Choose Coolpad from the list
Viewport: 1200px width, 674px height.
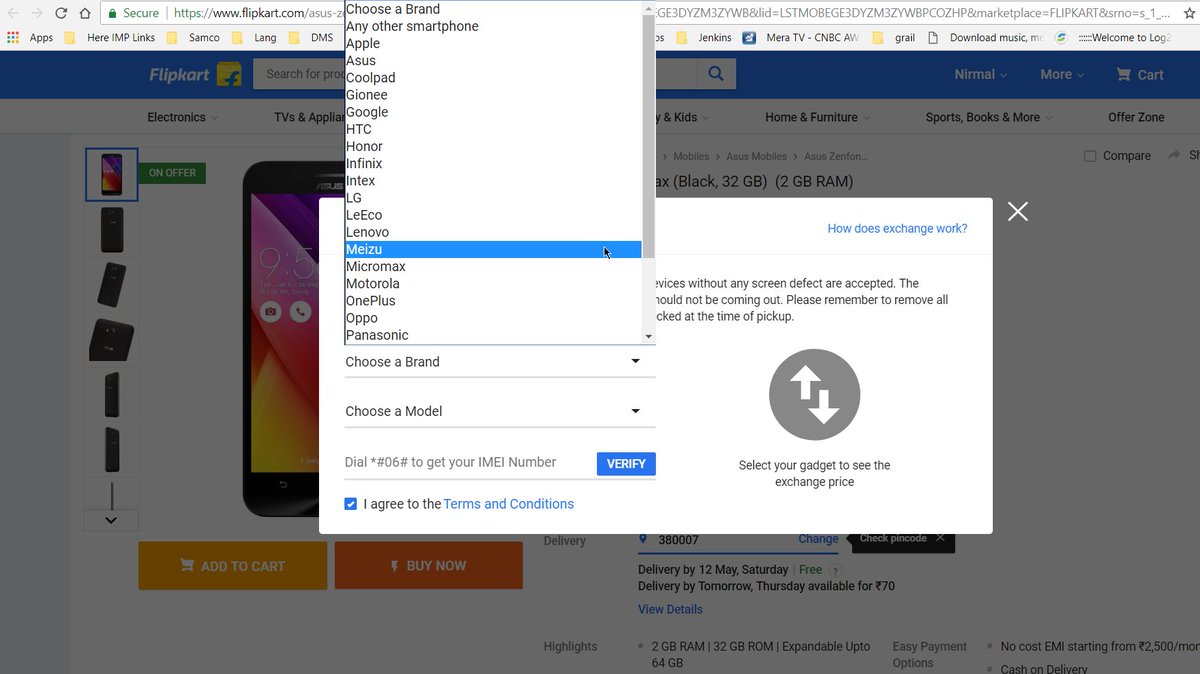(493, 77)
